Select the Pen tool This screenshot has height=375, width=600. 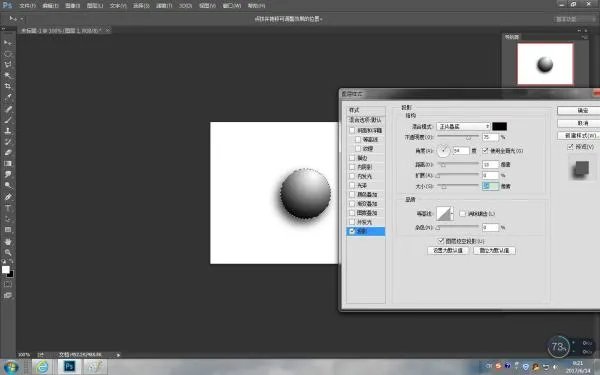click(8, 197)
